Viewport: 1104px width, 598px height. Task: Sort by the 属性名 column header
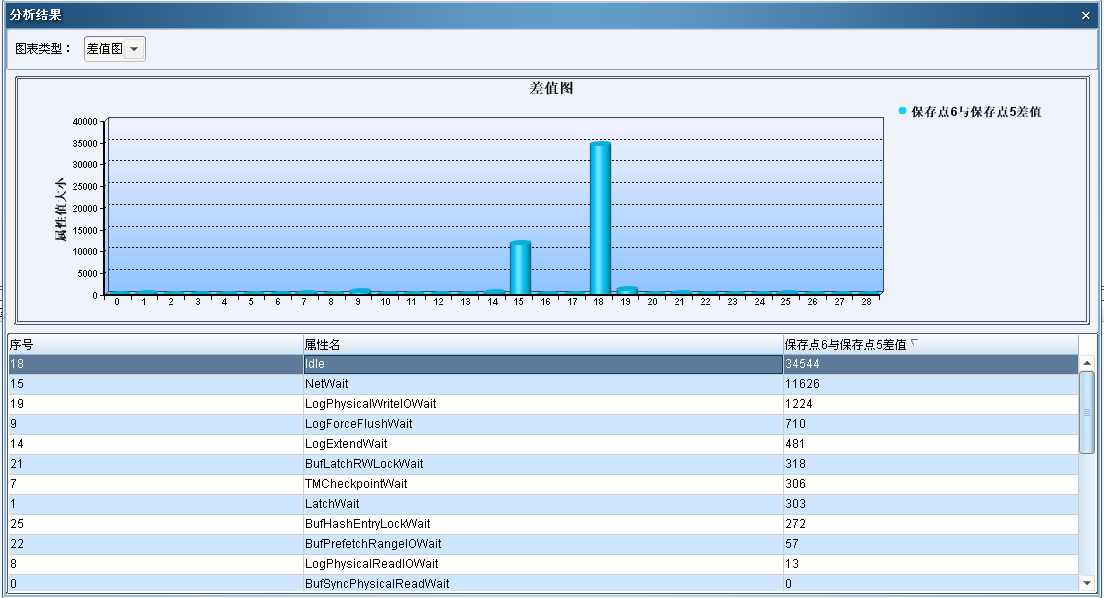click(542, 344)
